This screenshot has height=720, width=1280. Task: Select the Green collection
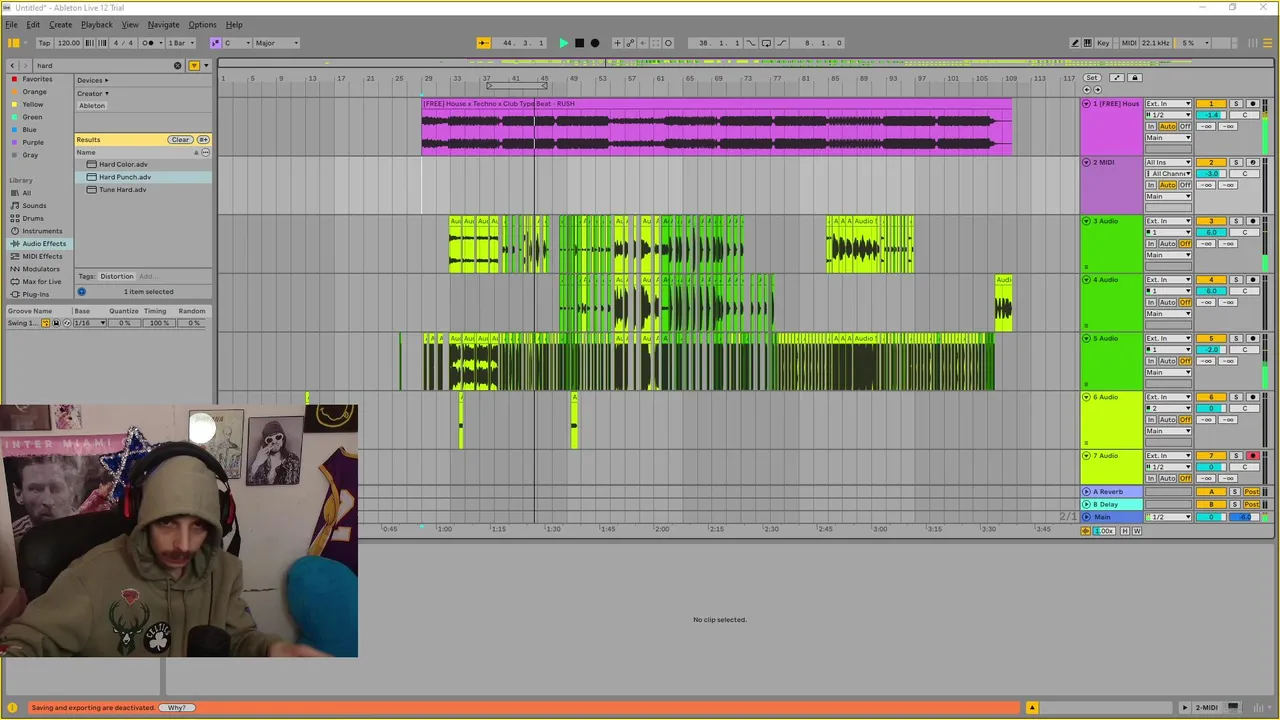(x=32, y=117)
